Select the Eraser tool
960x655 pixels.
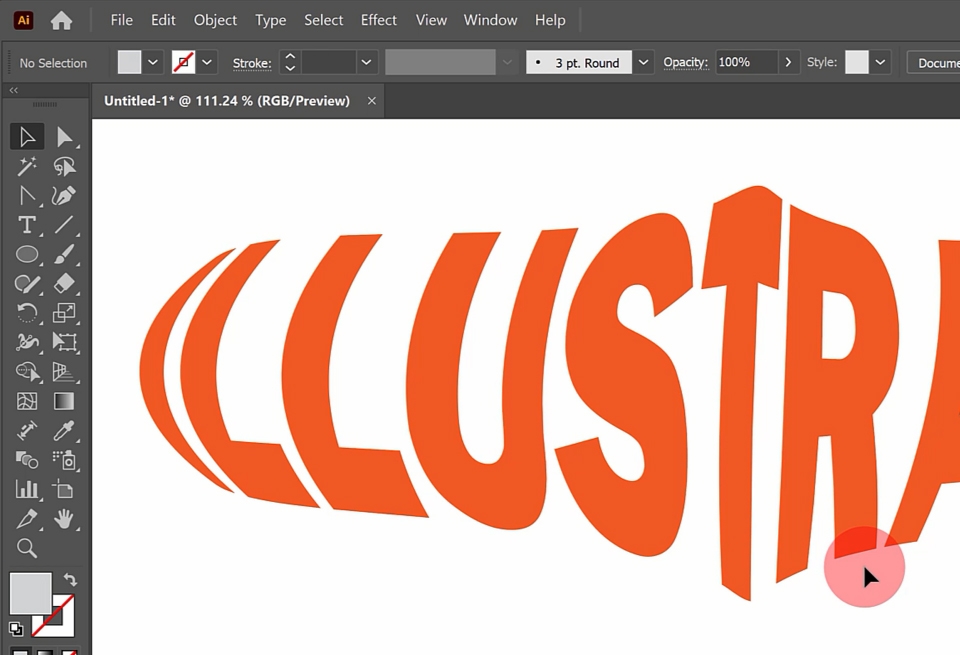tap(64, 283)
